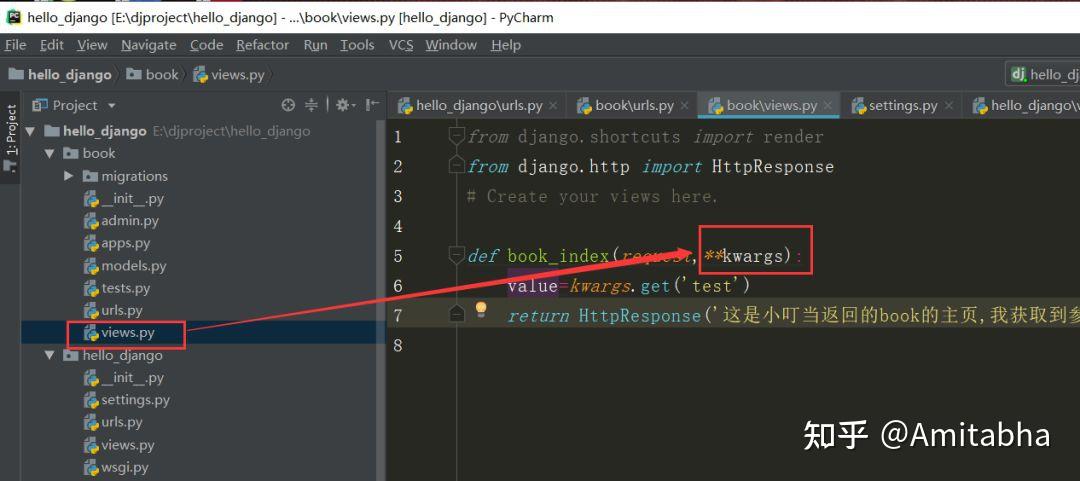Viewport: 1080px width, 481px height.
Task: Click HttpResponse in the line 2 import
Action: [x=773, y=167]
